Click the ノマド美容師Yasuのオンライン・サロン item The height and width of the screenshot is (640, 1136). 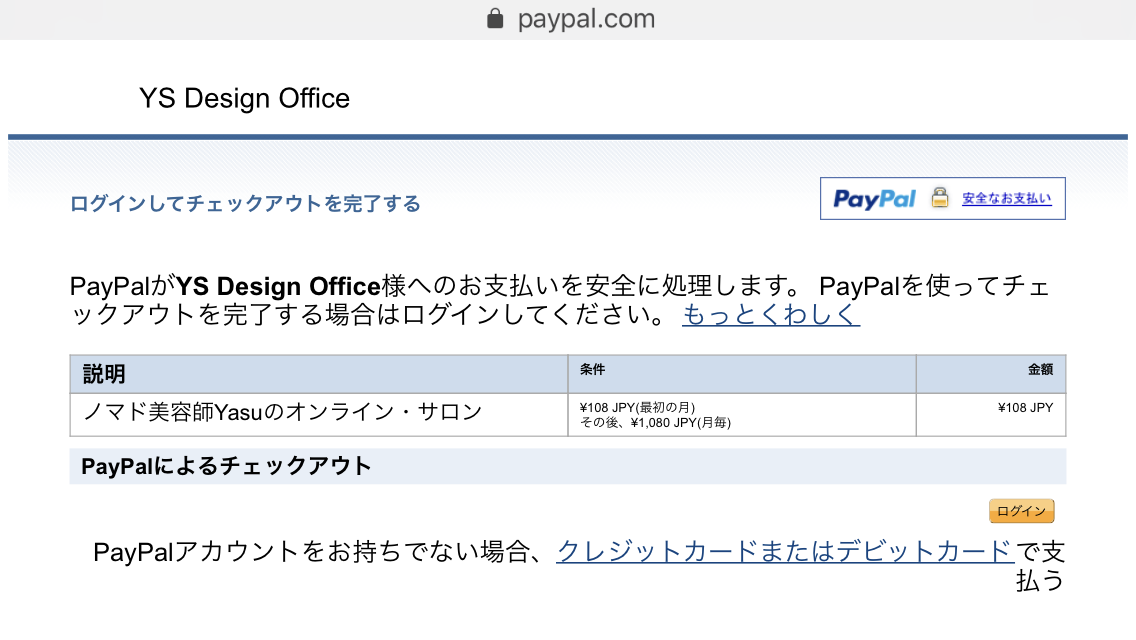283,412
